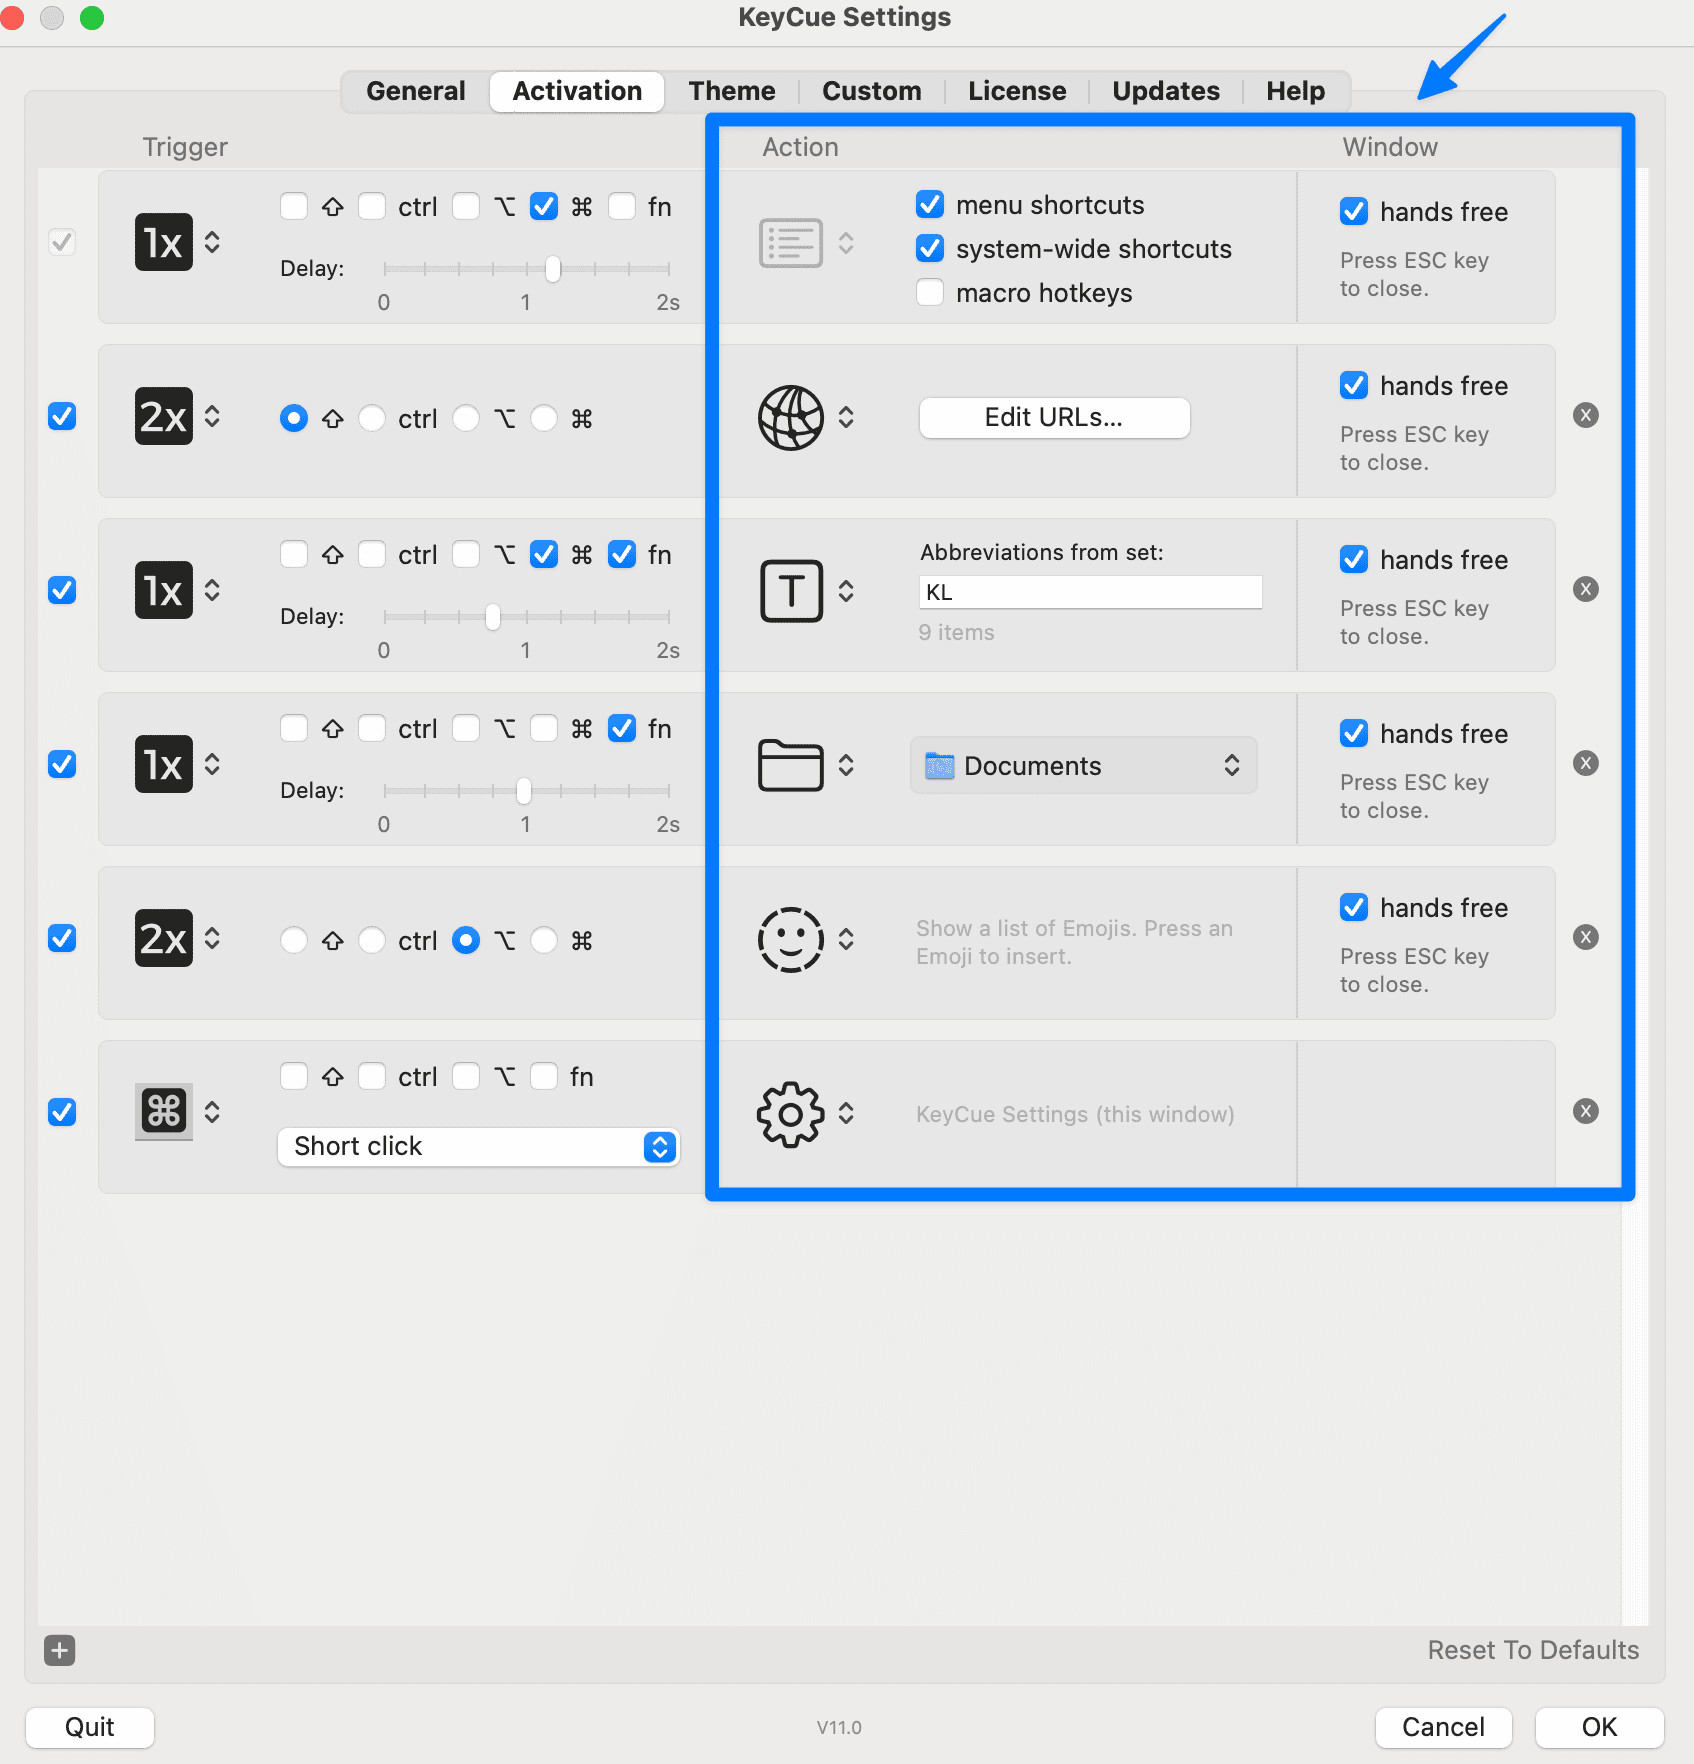Select command radio button in emoji row
Screen dimensions: 1694x1764
(x=544, y=940)
